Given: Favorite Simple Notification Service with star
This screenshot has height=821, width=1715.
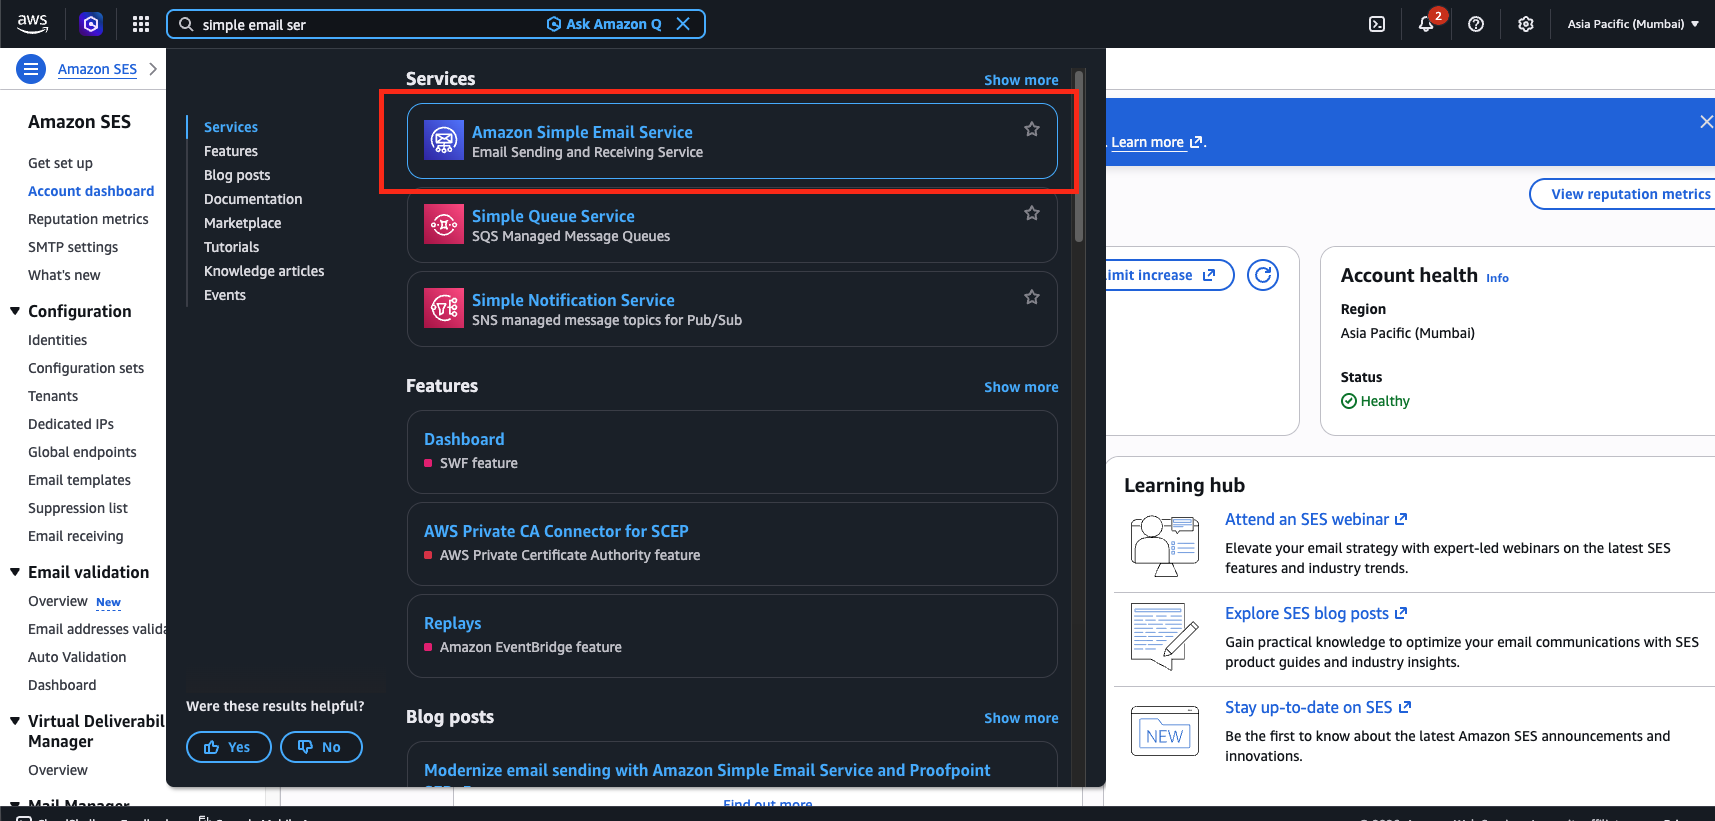Looking at the screenshot, I should pos(1032,297).
